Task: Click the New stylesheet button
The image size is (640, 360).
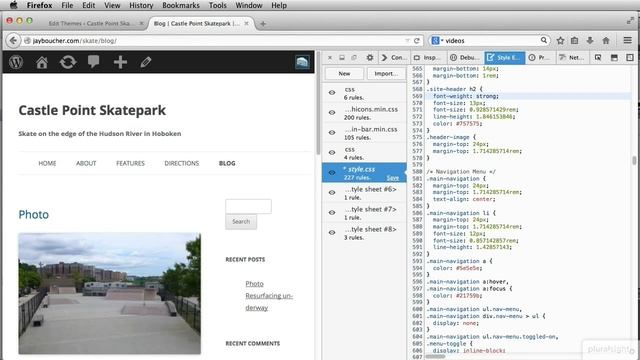Action: 344,73
